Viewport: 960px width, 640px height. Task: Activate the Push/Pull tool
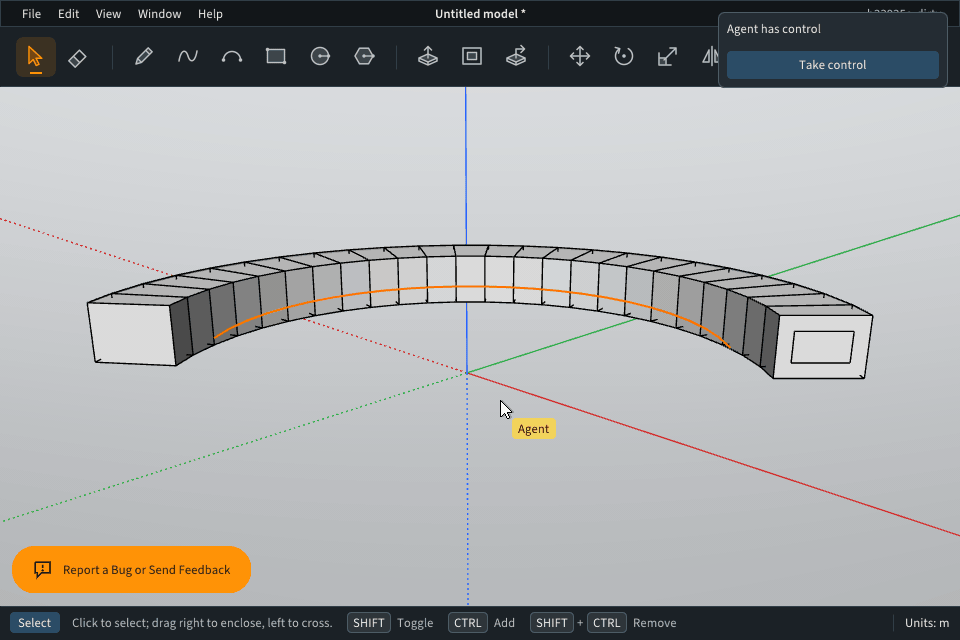pyautogui.click(x=427, y=57)
